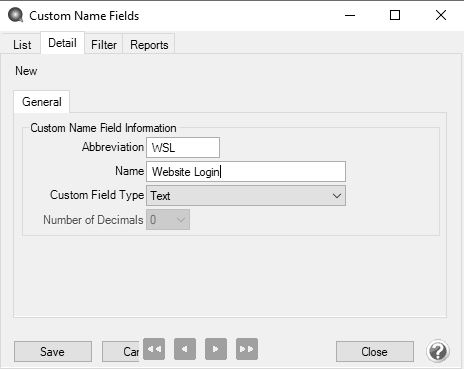Jump to last record arrow
The width and height of the screenshot is (464, 369).
[x=247, y=349]
